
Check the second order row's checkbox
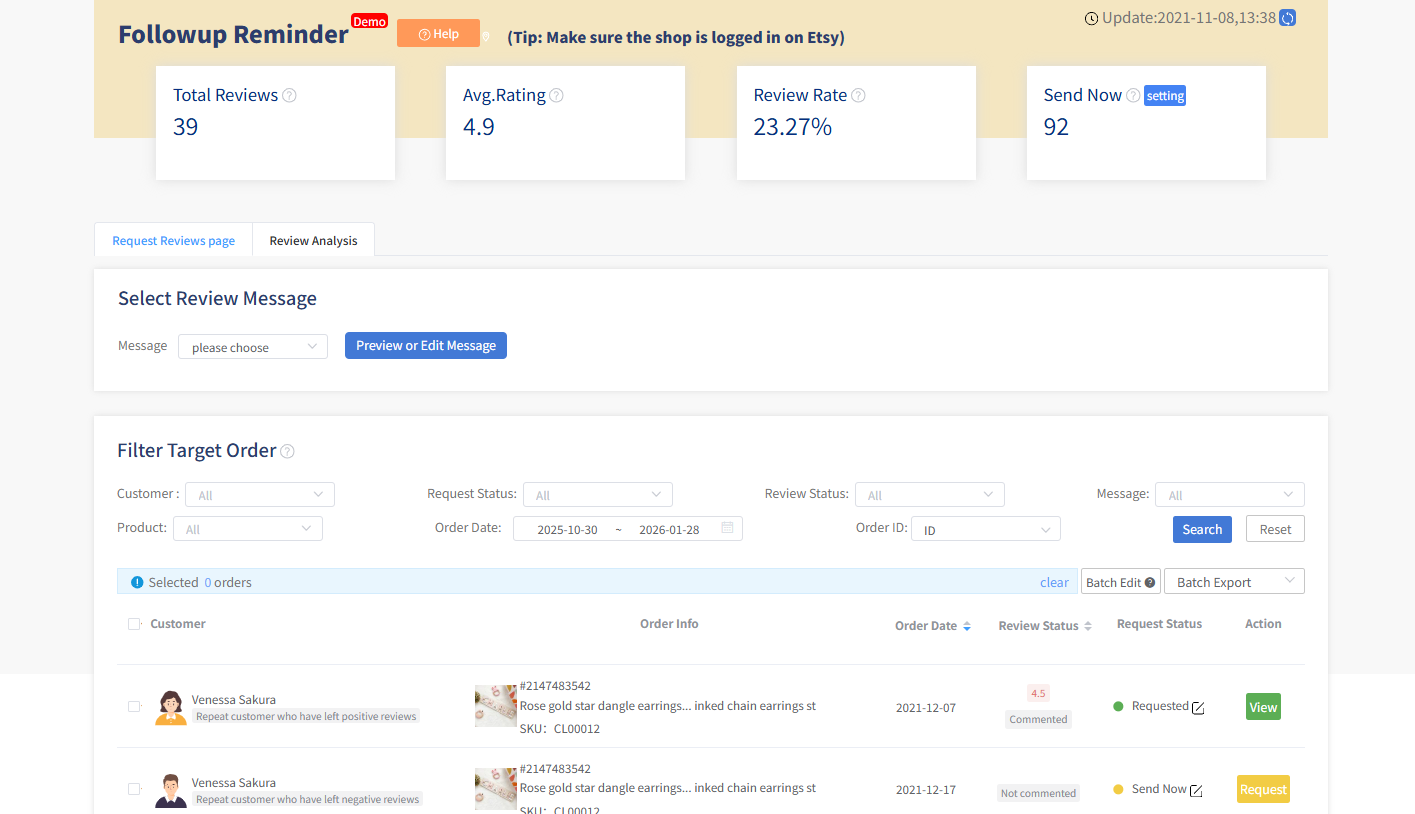pyautogui.click(x=134, y=788)
